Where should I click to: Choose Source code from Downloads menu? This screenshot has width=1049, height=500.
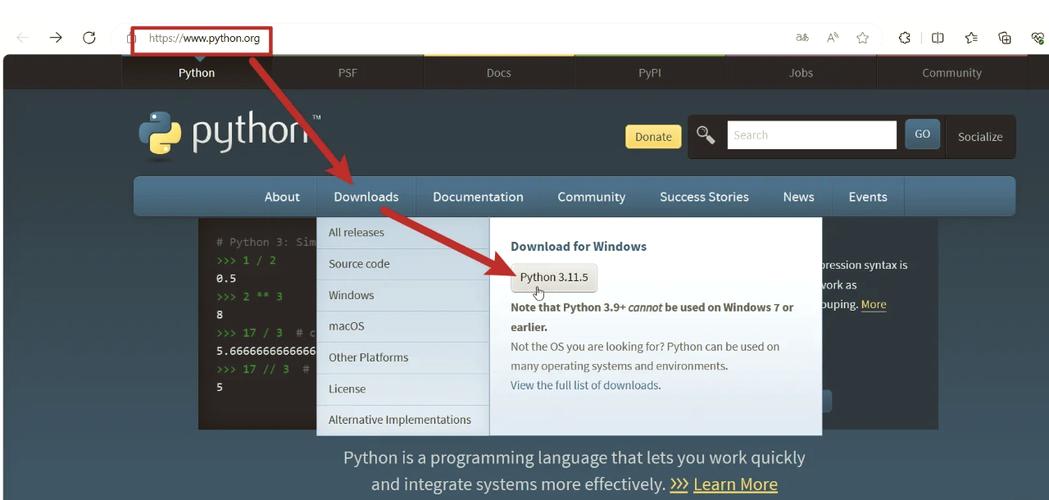click(x=403, y=264)
